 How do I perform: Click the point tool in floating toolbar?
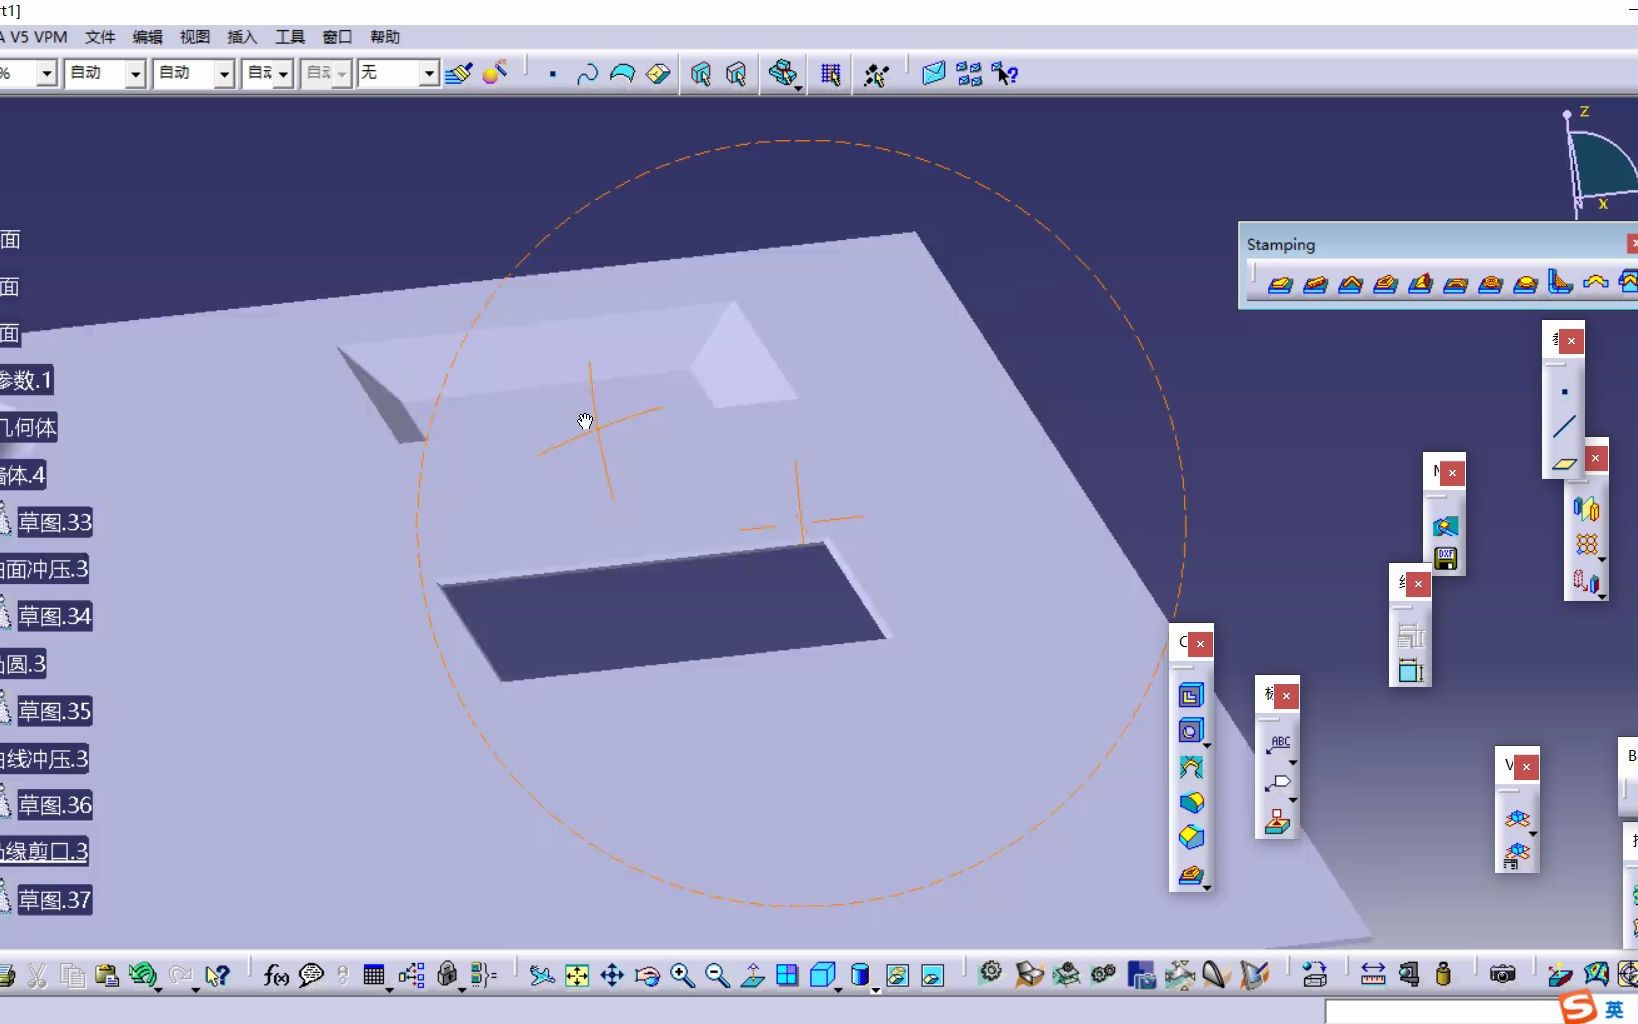[1564, 392]
